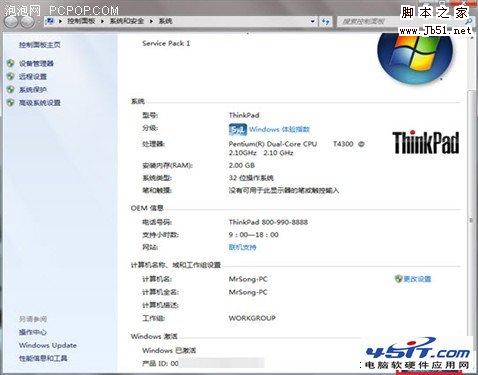478x375 pixels.
Task: Expand the arrow after 控制面板 in breadcrumb
Action: [x=102, y=21]
